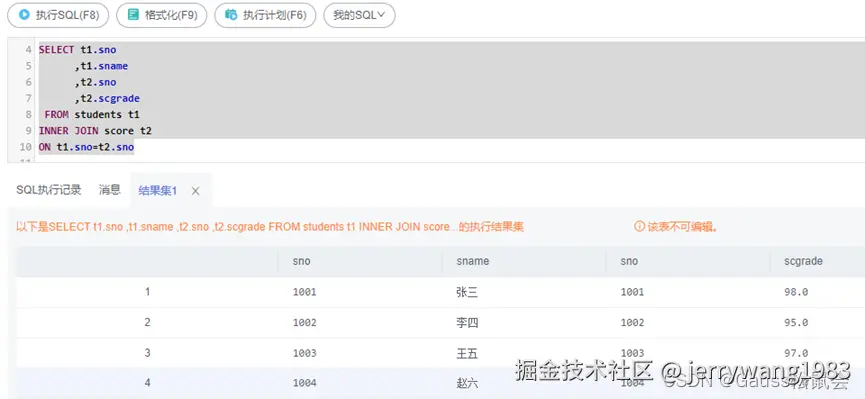Click editor line 4 SELECT t1.sno
The width and height of the screenshot is (865, 399).
(x=78, y=50)
